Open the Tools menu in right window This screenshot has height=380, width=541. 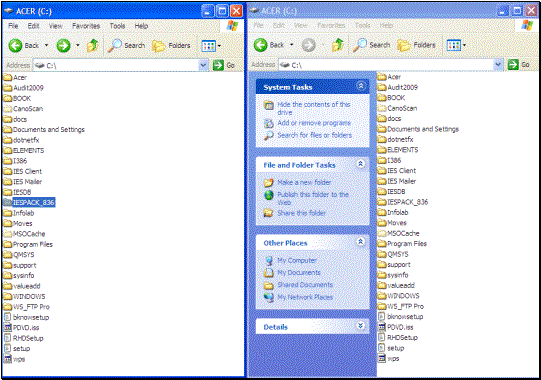coord(362,25)
